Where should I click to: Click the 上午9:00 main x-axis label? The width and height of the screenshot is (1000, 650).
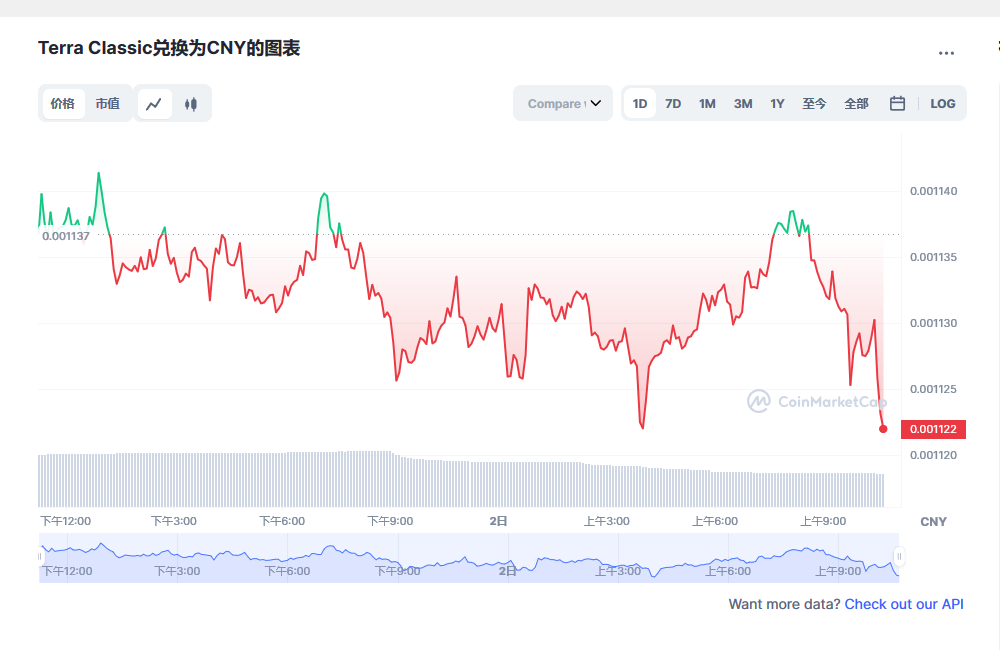click(x=823, y=521)
